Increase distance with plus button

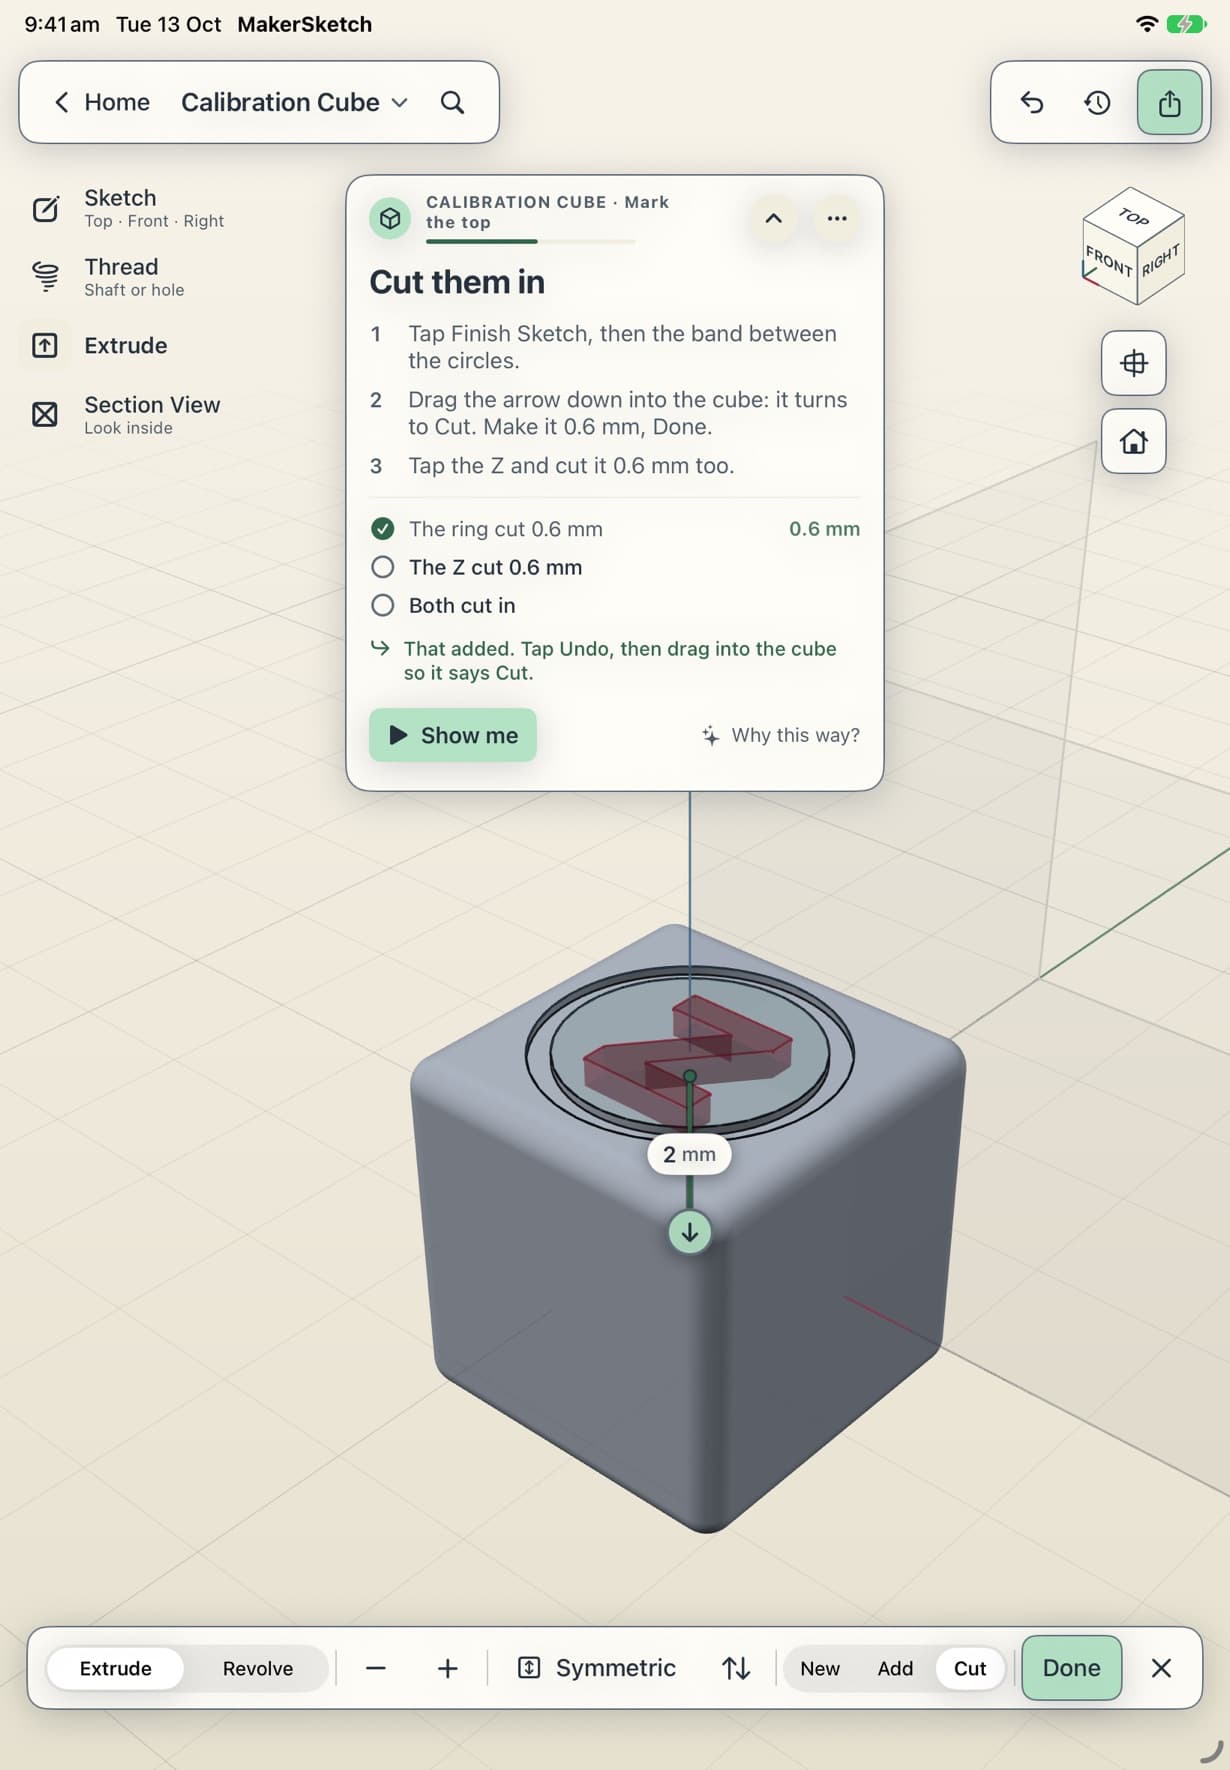448,1668
